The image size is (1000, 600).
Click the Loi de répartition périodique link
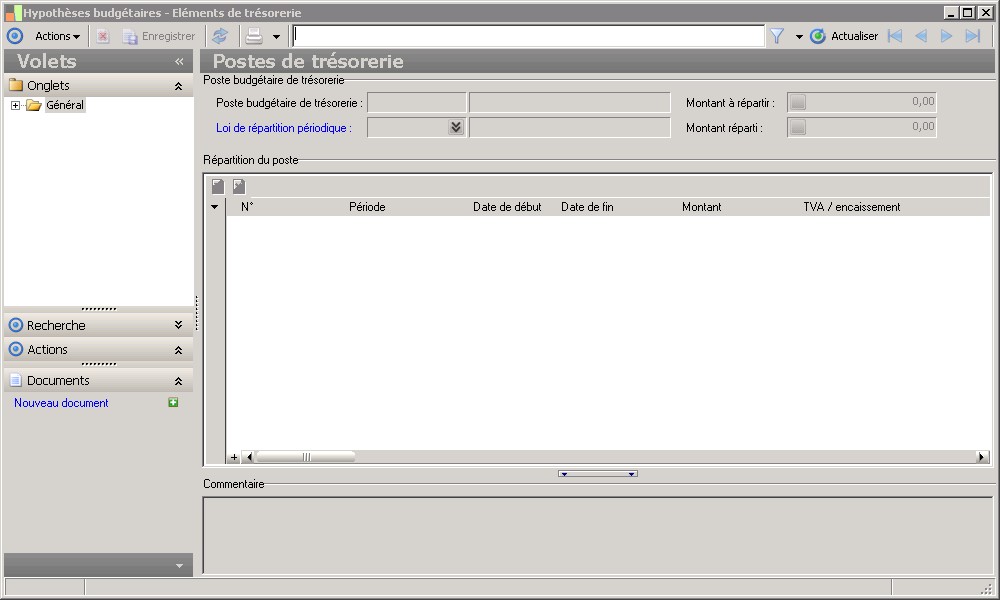pos(284,128)
